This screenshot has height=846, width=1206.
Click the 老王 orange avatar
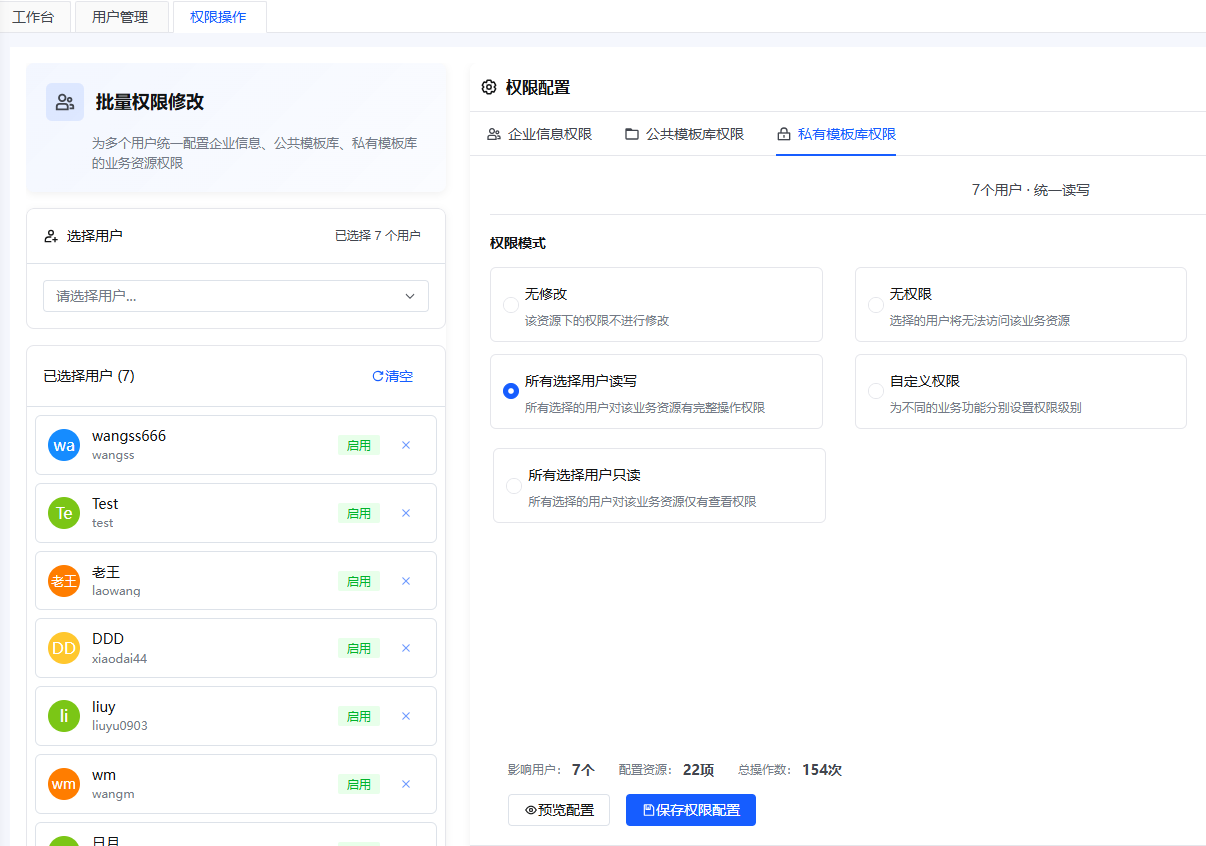pyautogui.click(x=63, y=580)
